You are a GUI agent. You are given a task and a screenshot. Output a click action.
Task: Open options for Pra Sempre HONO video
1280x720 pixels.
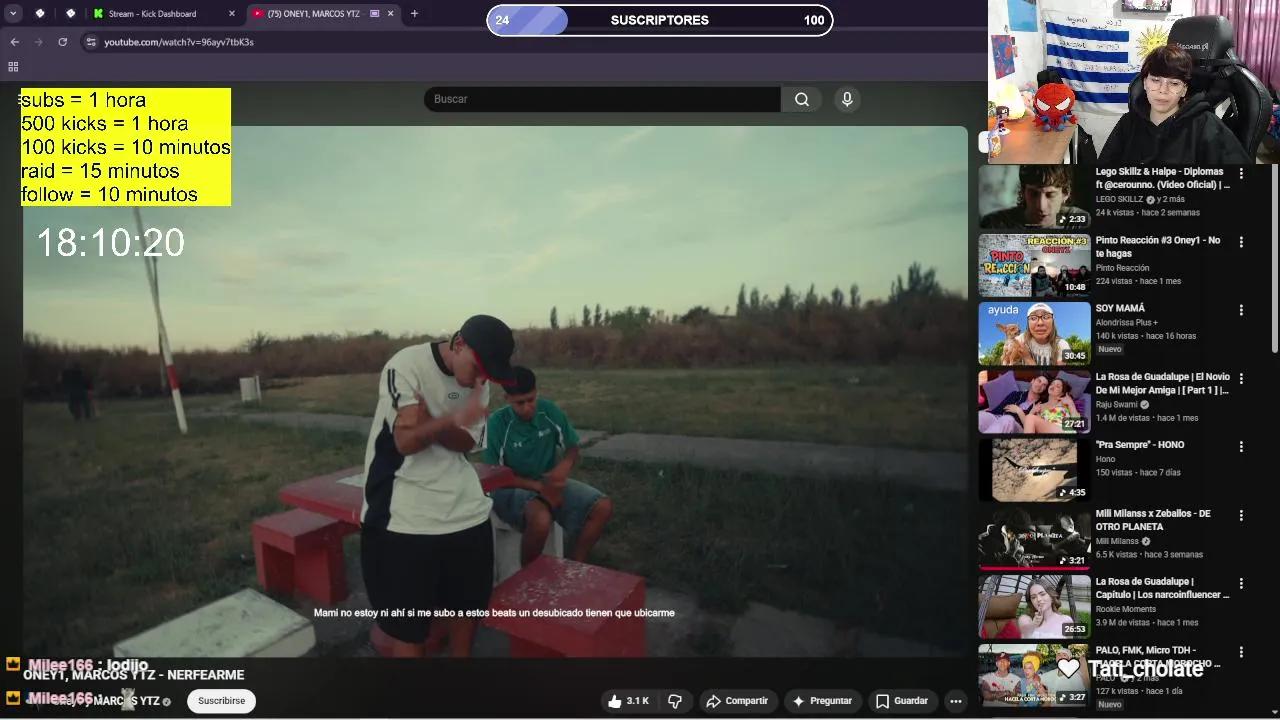[1241, 447]
